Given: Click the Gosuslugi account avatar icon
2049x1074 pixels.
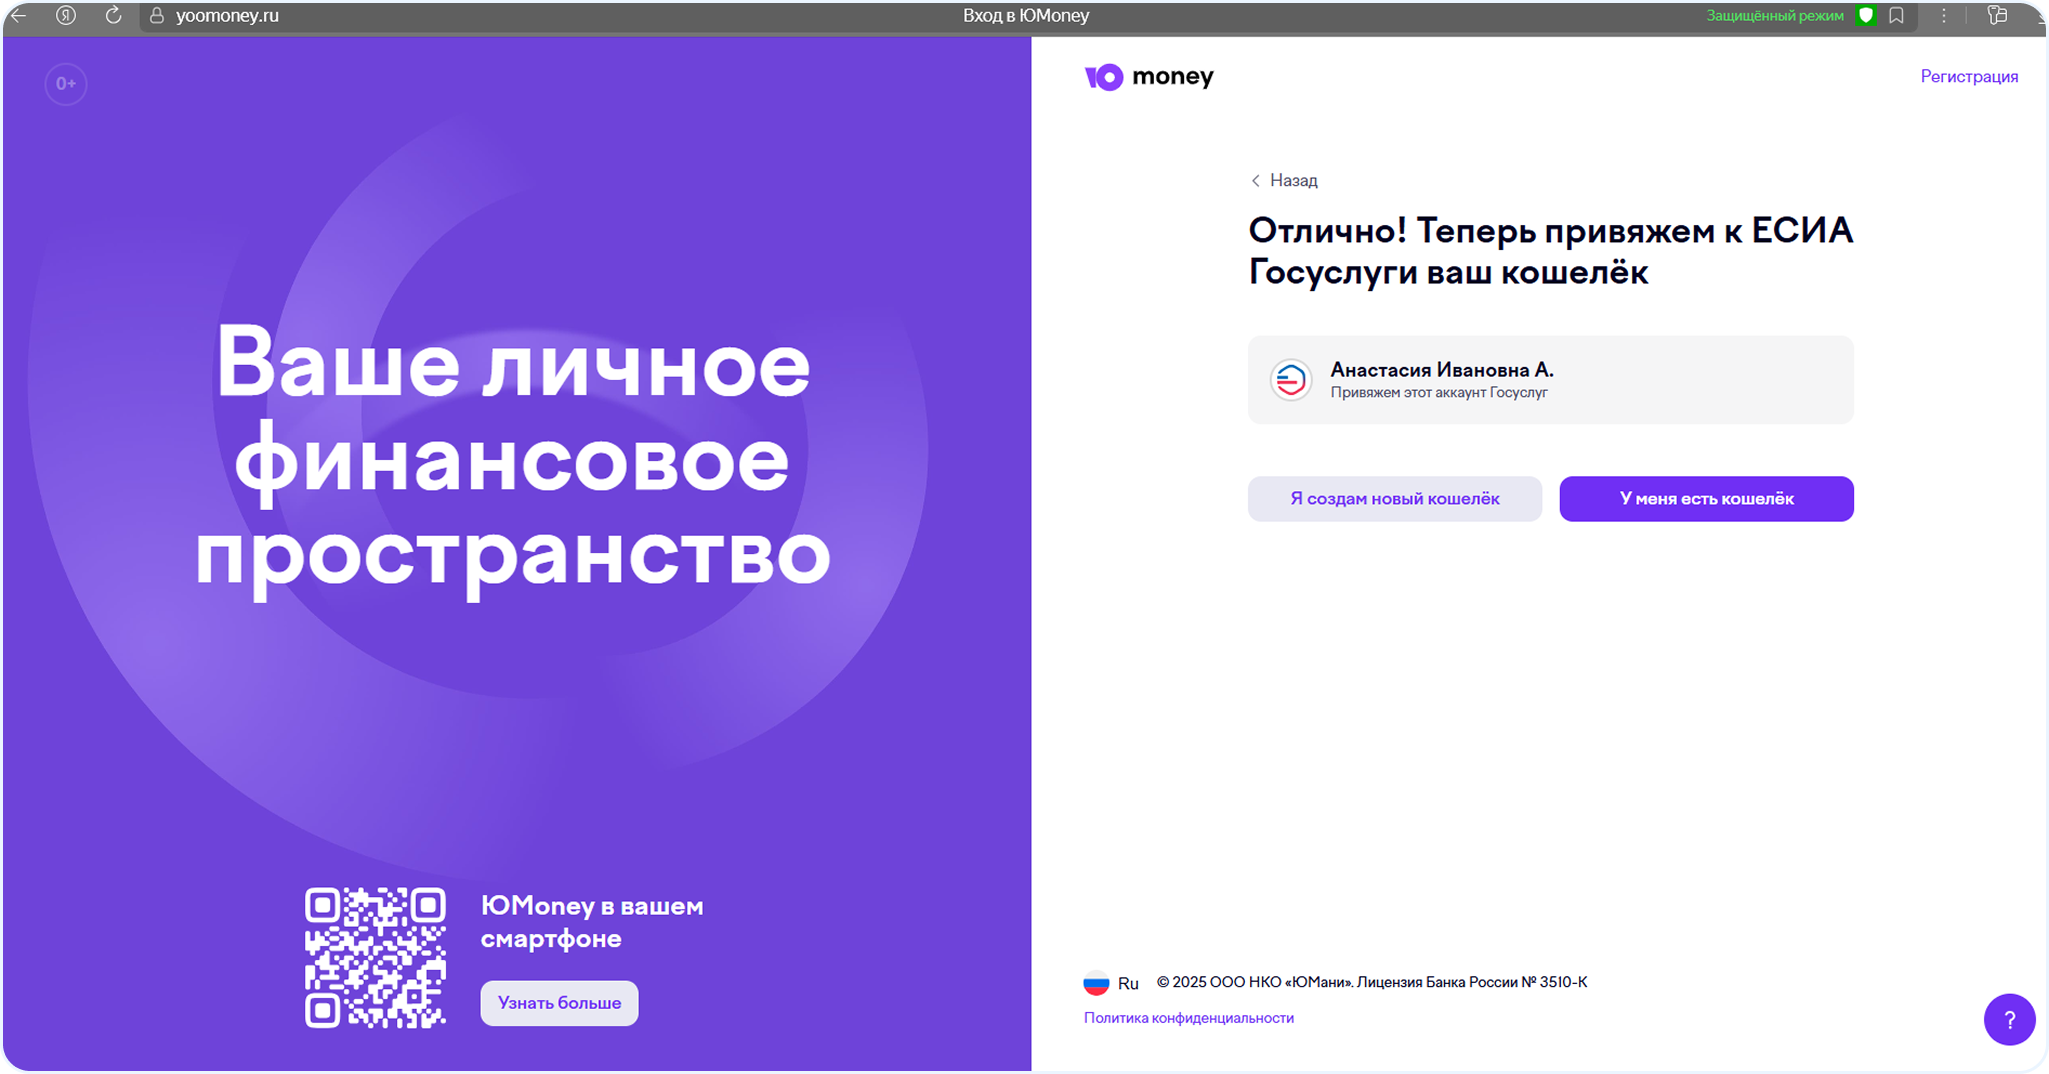Looking at the screenshot, I should point(1290,380).
